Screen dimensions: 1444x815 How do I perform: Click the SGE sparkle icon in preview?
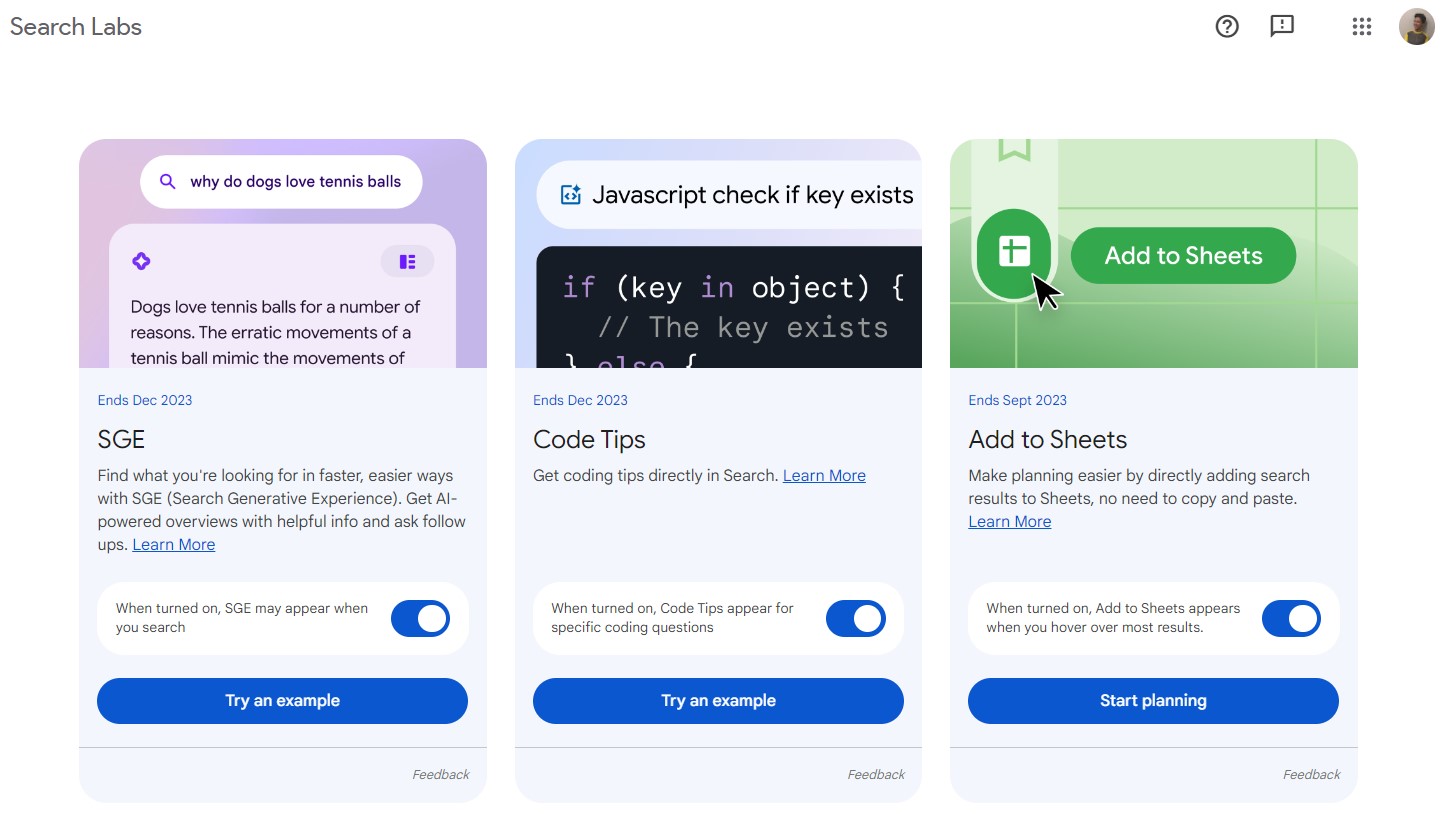pos(141,261)
